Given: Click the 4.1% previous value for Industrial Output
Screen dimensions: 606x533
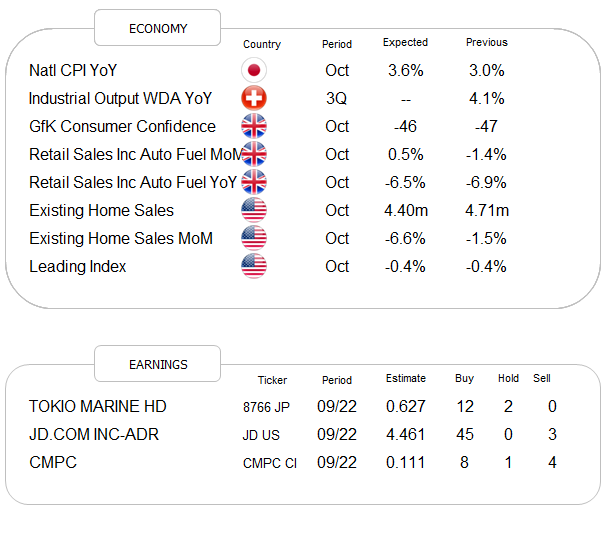Looking at the screenshot, I should tap(487, 99).
